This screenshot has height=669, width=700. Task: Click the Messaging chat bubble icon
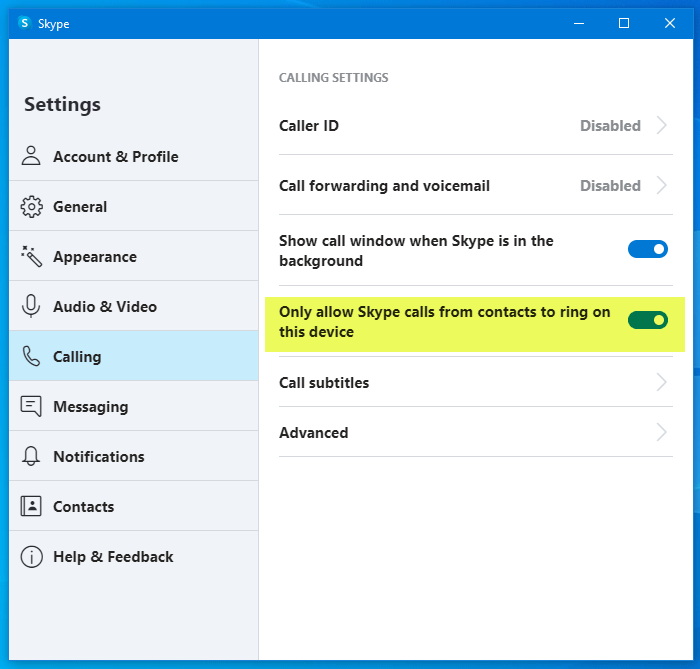coord(31,406)
